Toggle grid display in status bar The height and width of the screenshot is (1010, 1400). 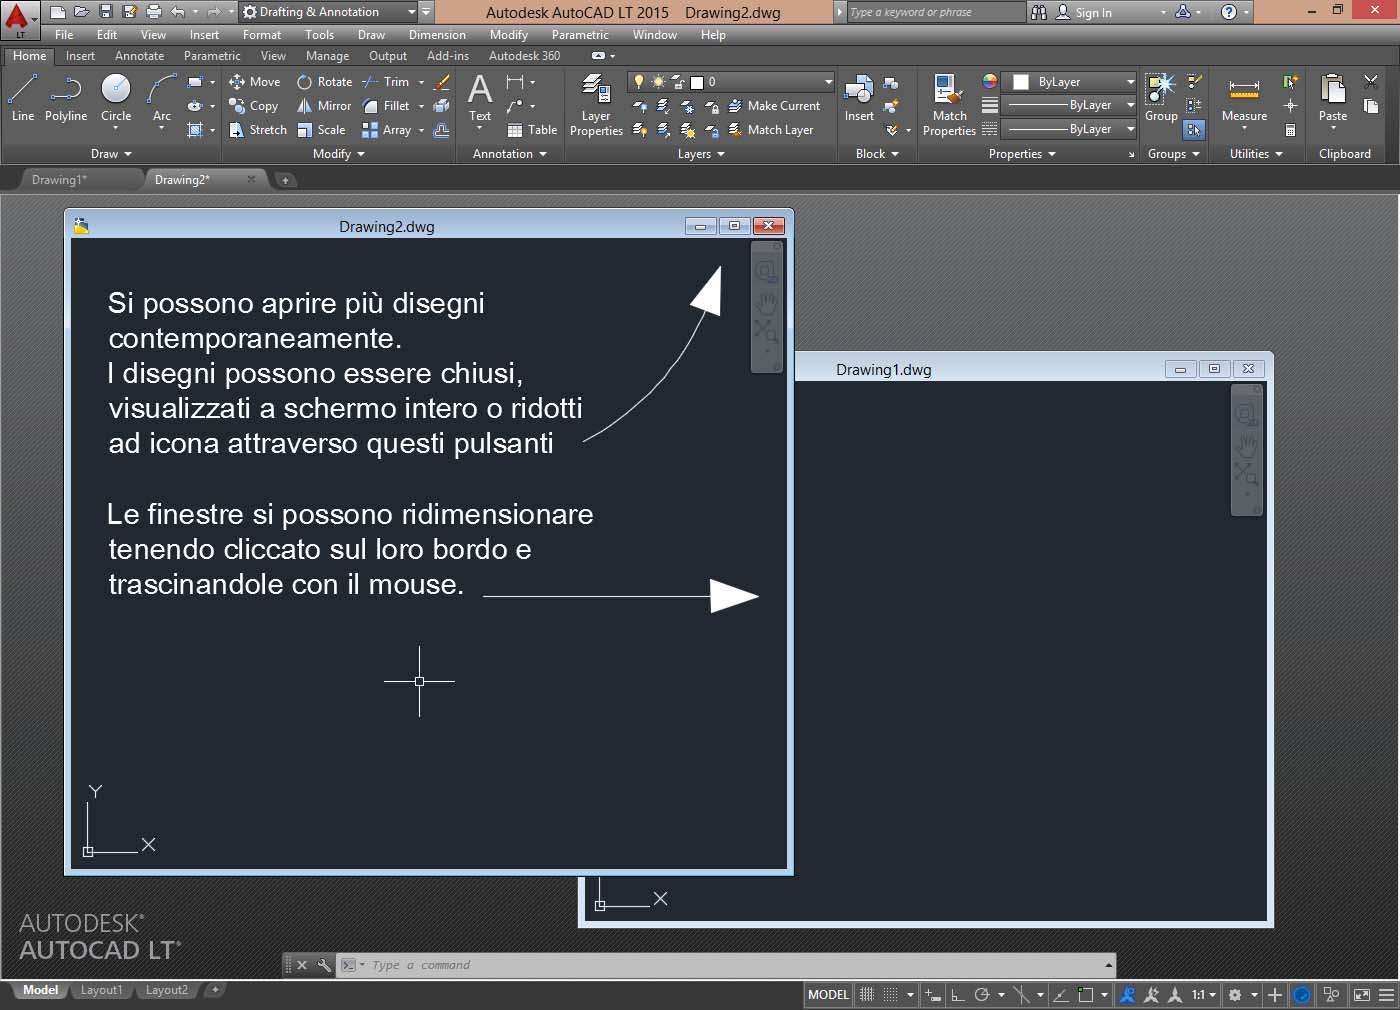click(867, 995)
